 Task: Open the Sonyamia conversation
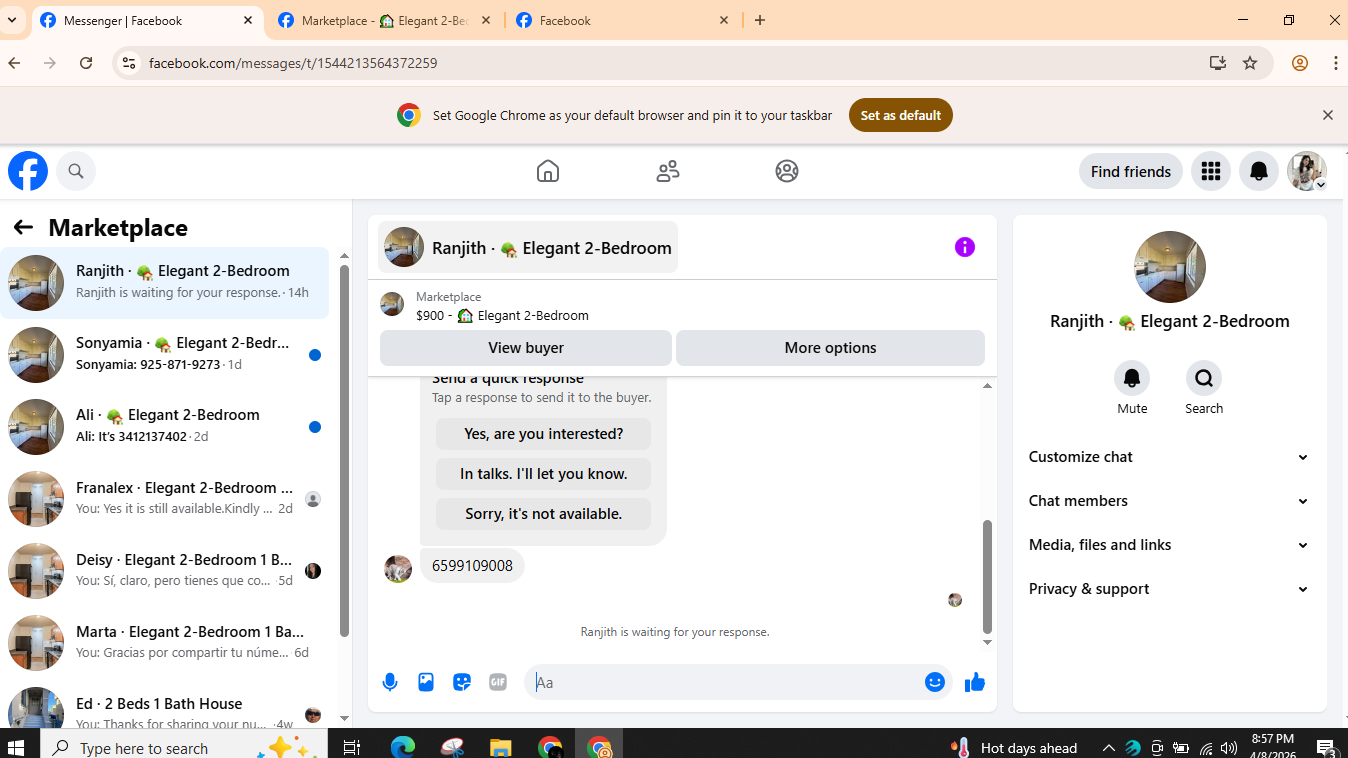[164, 354]
